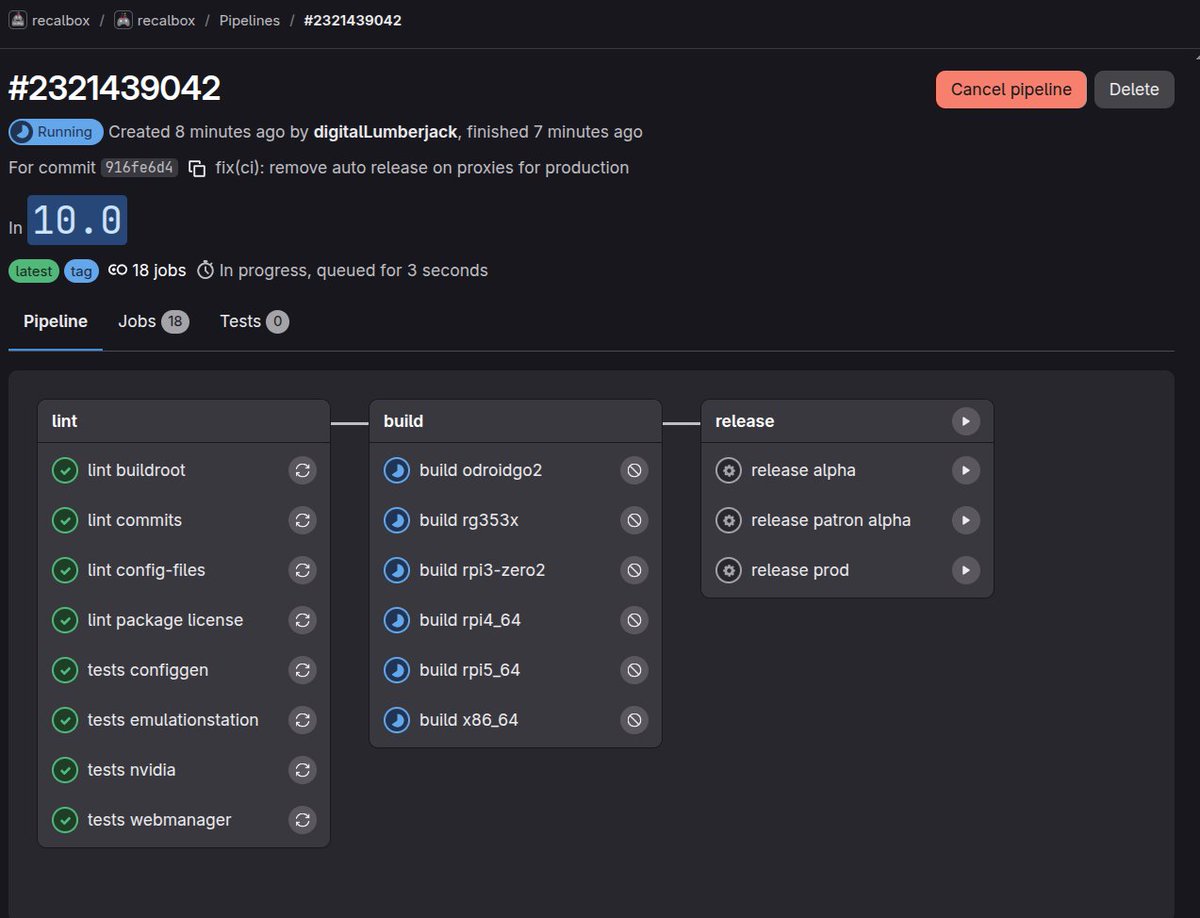1200x918 pixels.
Task: Open the recalbox project breadcrumb link
Action: (166, 20)
